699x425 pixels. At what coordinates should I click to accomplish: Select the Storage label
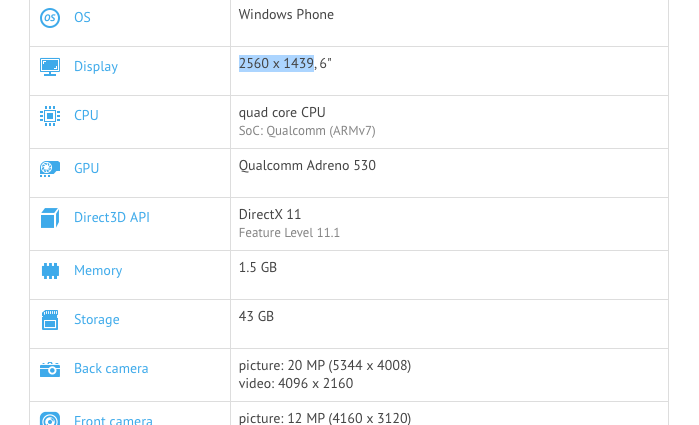tap(96, 319)
